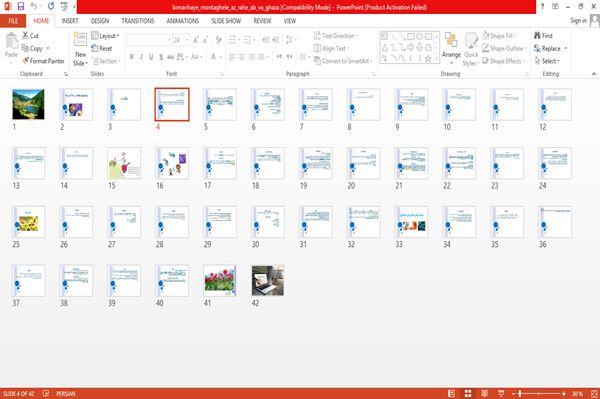
Task: Open font color picker A button
Action: pos(213,57)
